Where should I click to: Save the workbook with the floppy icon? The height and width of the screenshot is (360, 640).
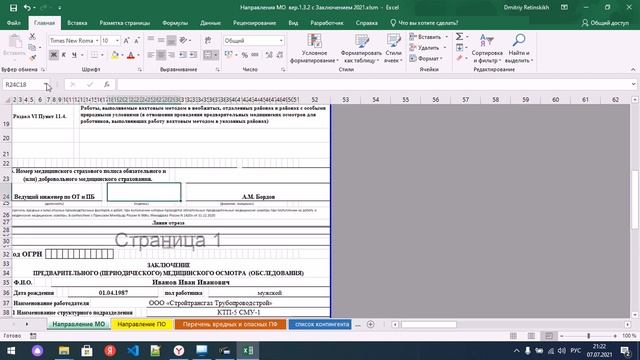tap(13, 7)
